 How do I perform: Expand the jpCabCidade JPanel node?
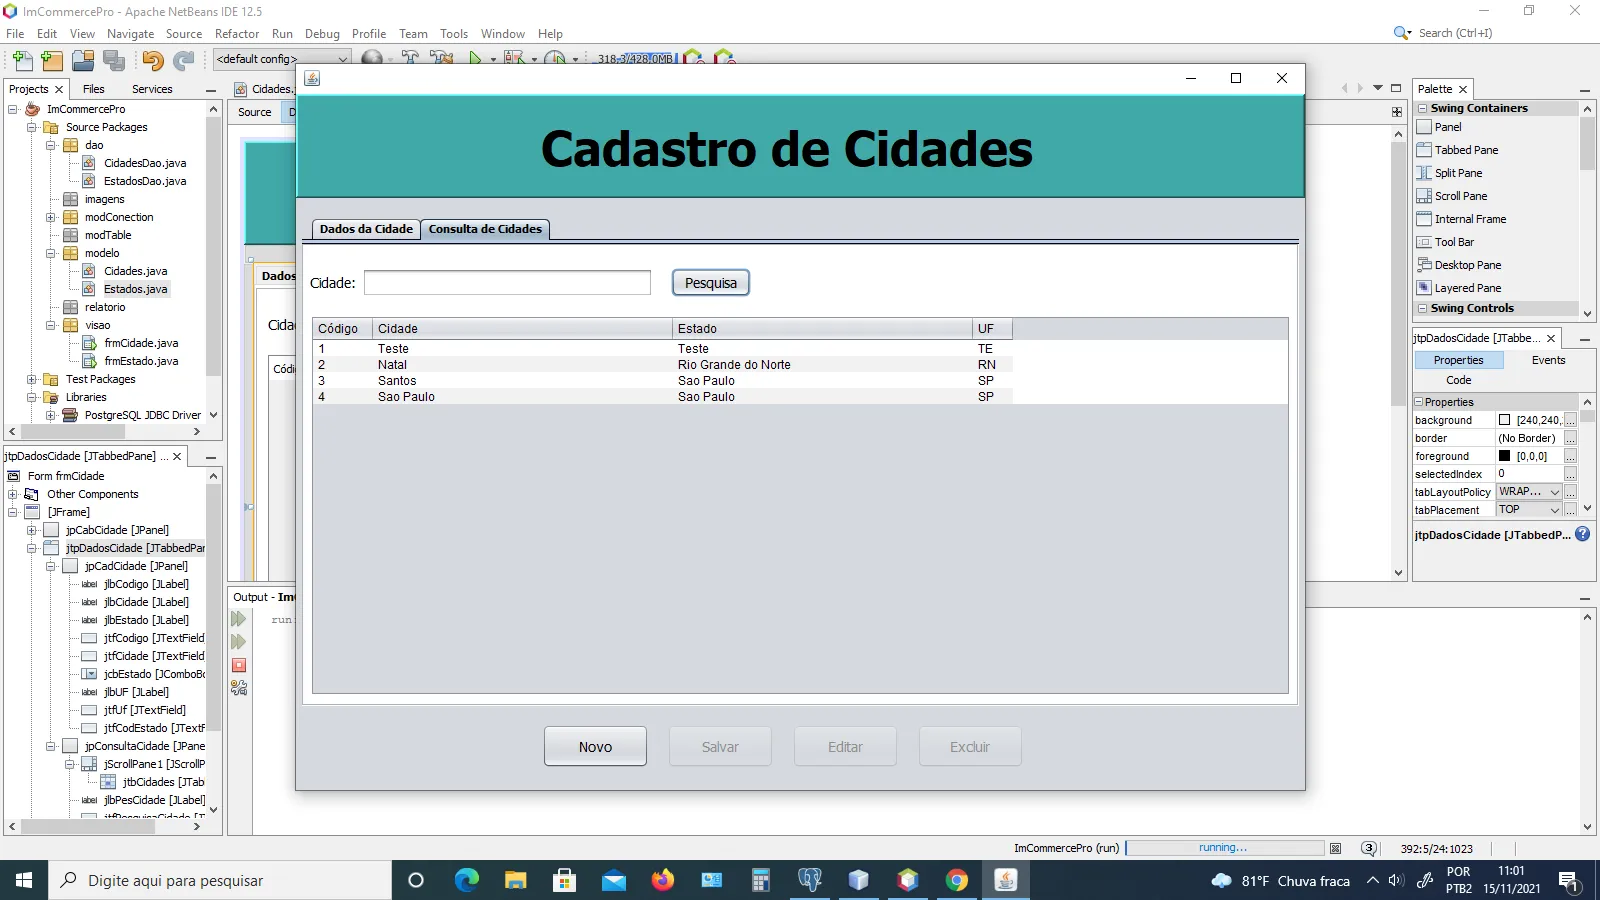pos(32,530)
